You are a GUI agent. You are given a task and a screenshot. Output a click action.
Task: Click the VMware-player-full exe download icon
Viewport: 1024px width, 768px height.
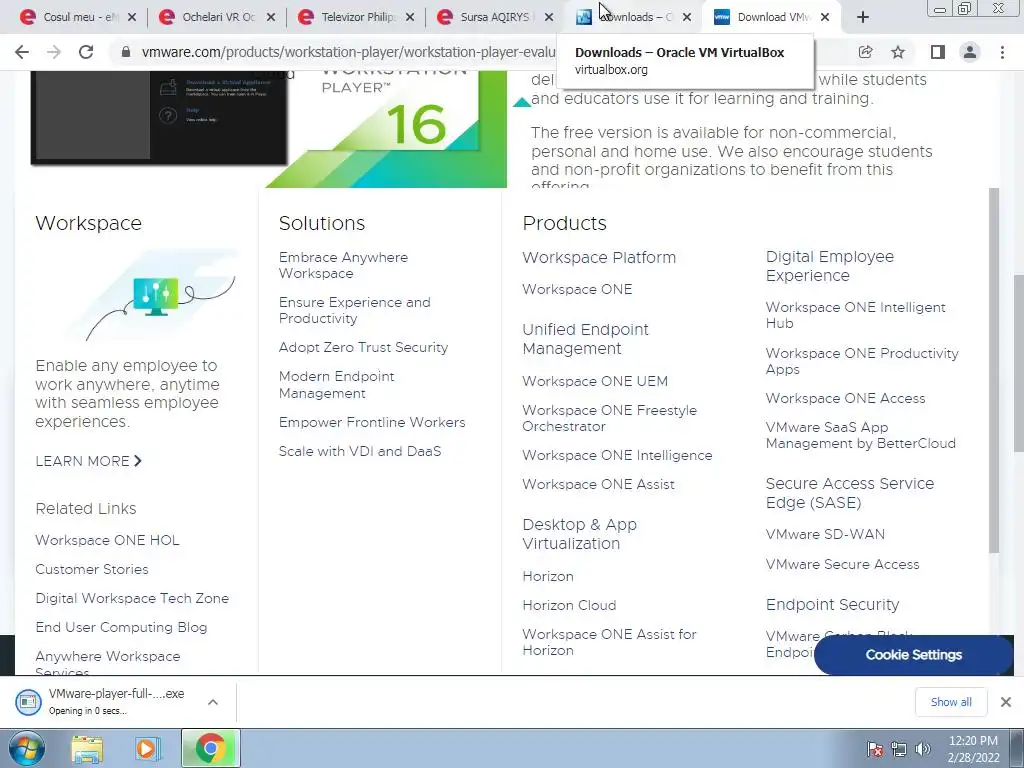point(28,702)
